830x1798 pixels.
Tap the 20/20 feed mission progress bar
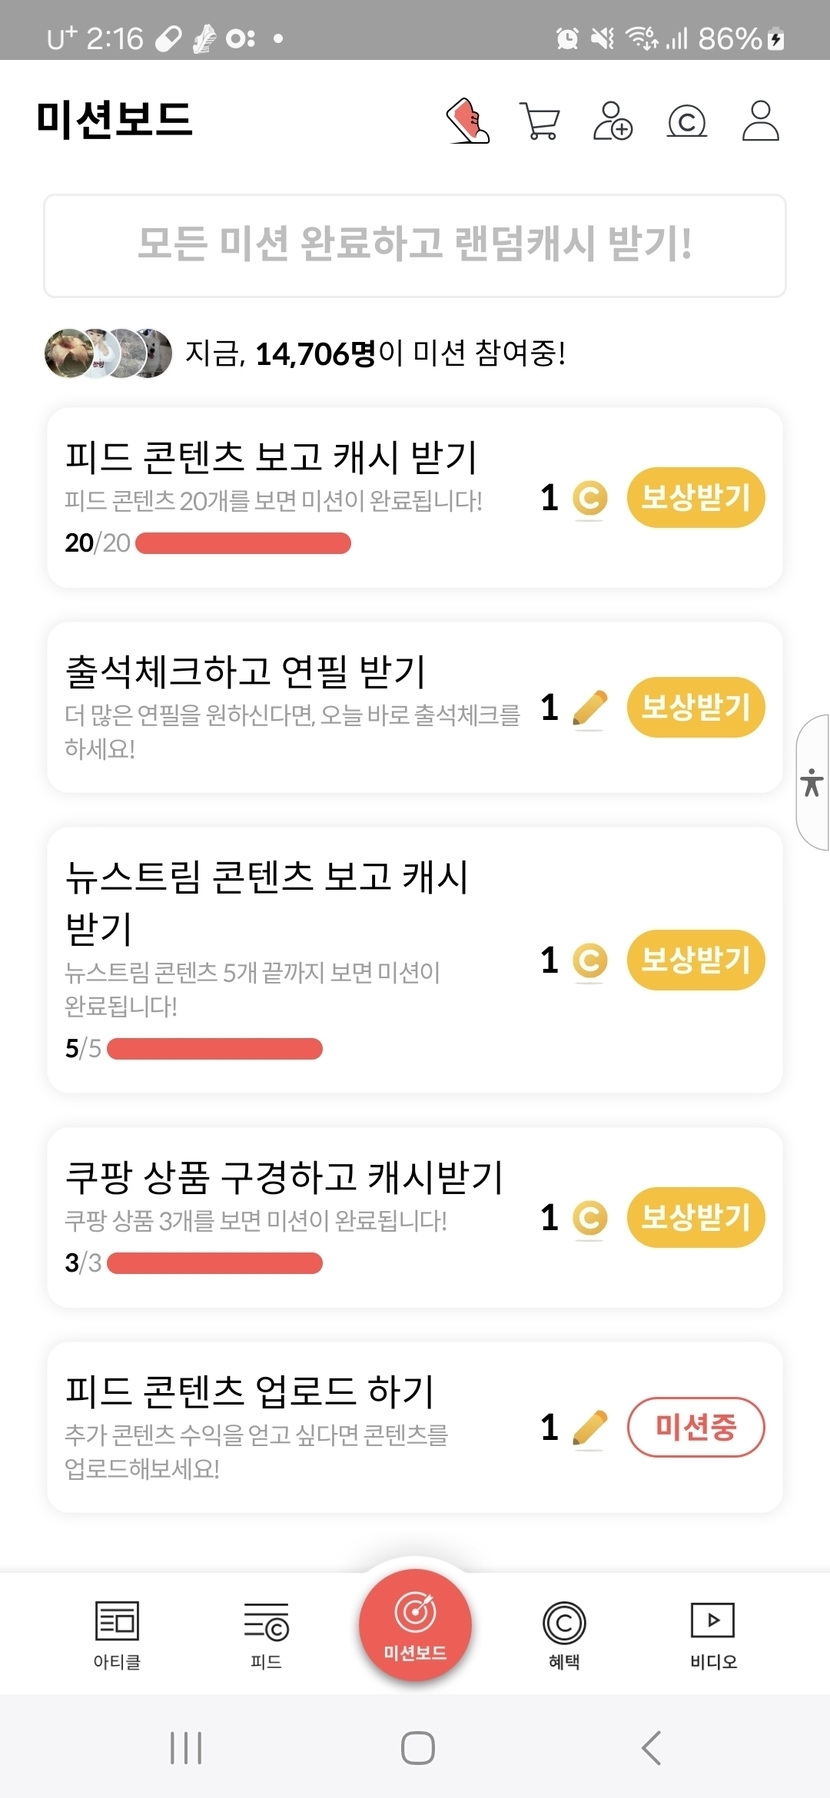pos(243,543)
